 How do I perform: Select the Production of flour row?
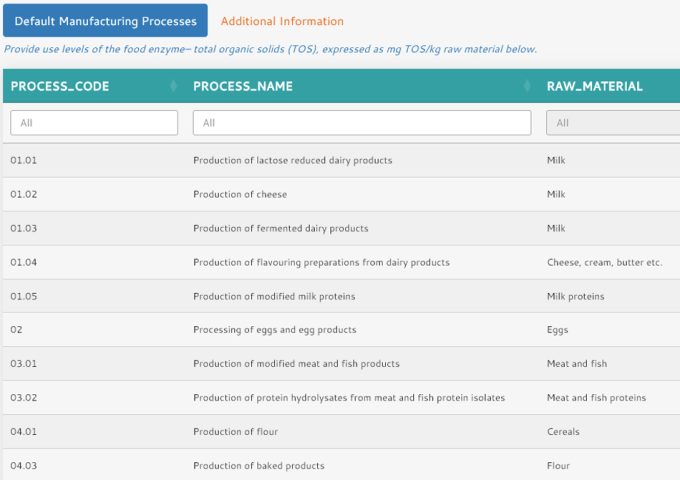tap(235, 432)
